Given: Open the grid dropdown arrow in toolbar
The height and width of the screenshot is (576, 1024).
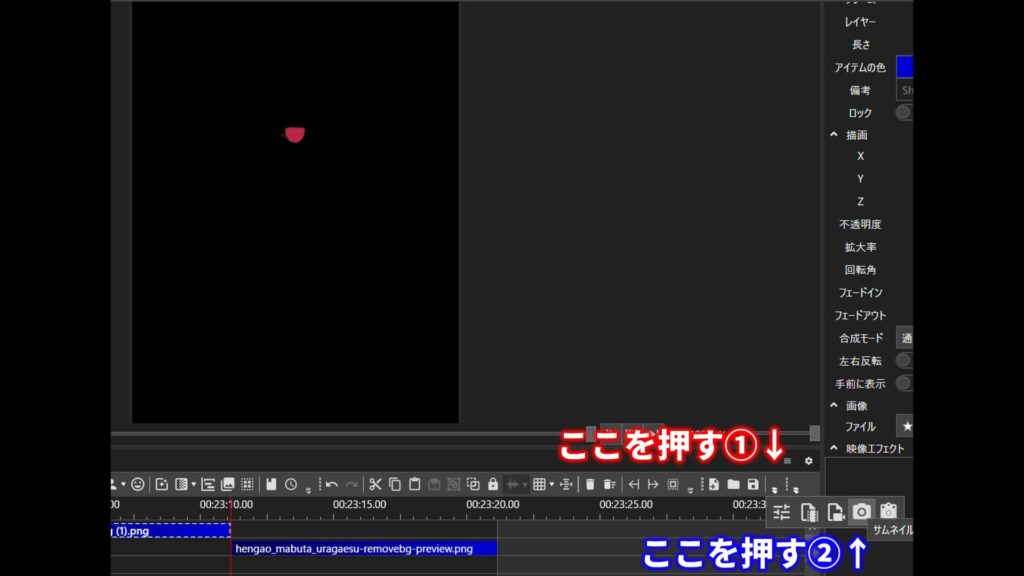Looking at the screenshot, I should [x=551, y=485].
